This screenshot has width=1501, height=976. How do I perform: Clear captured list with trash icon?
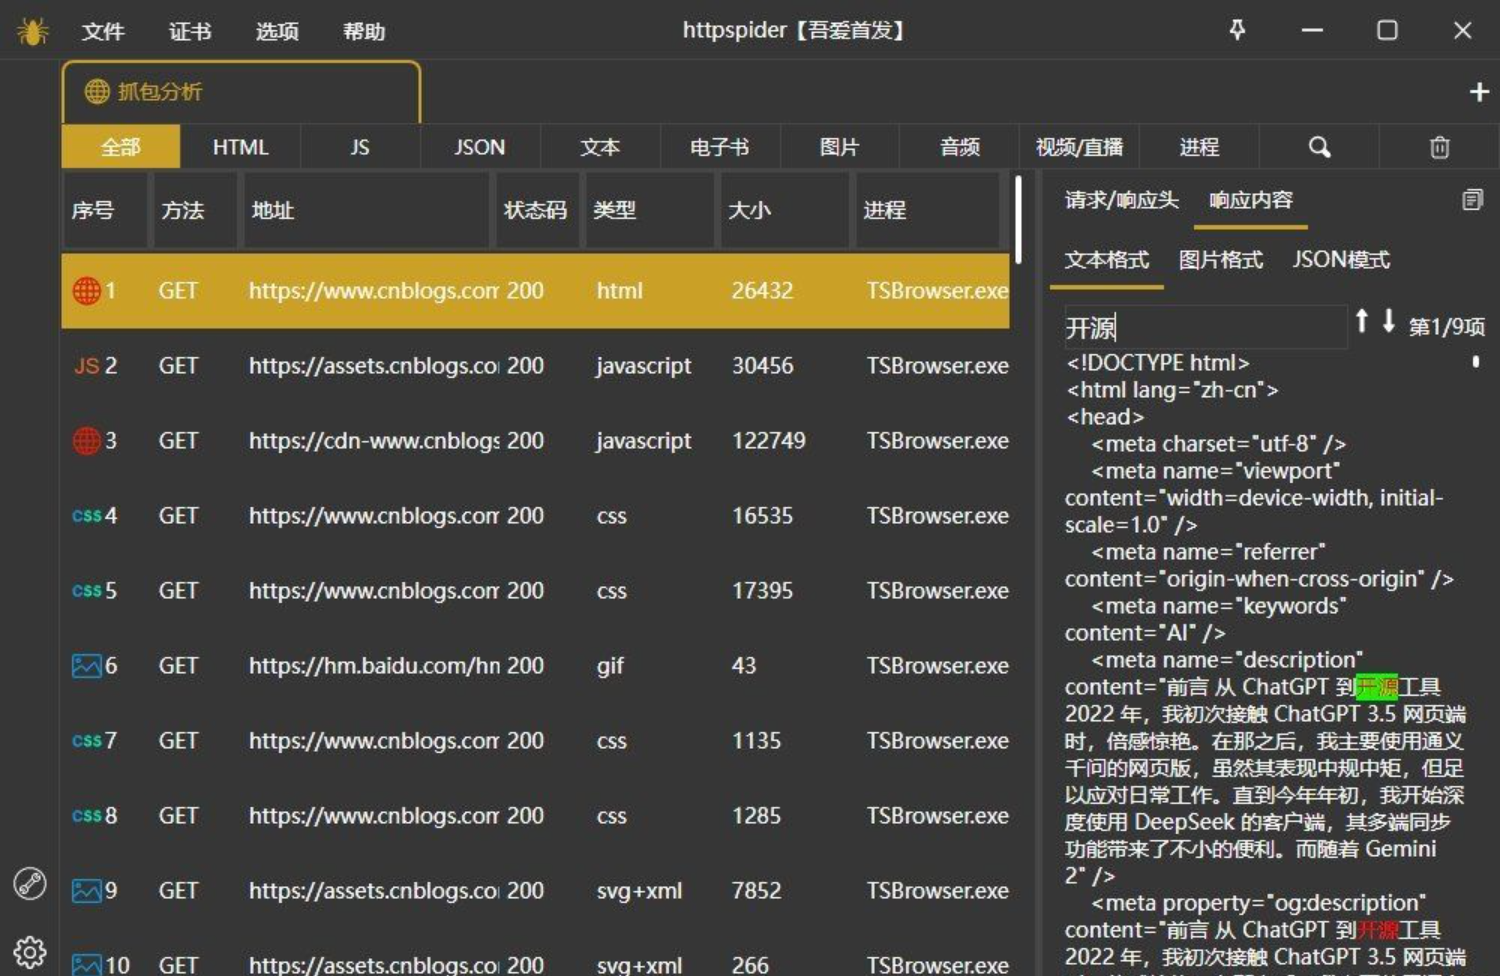point(1439,147)
